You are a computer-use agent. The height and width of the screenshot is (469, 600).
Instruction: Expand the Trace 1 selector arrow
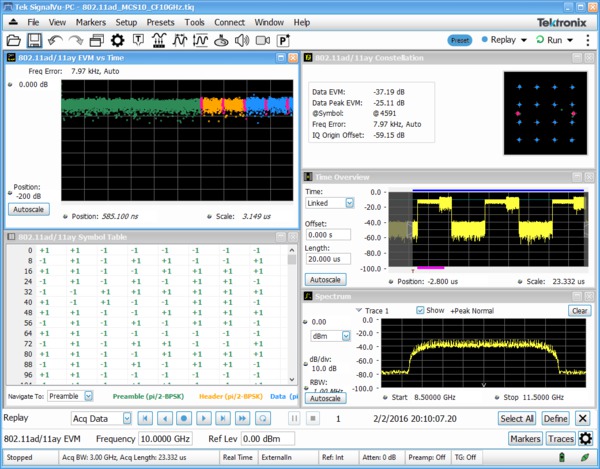click(x=360, y=311)
